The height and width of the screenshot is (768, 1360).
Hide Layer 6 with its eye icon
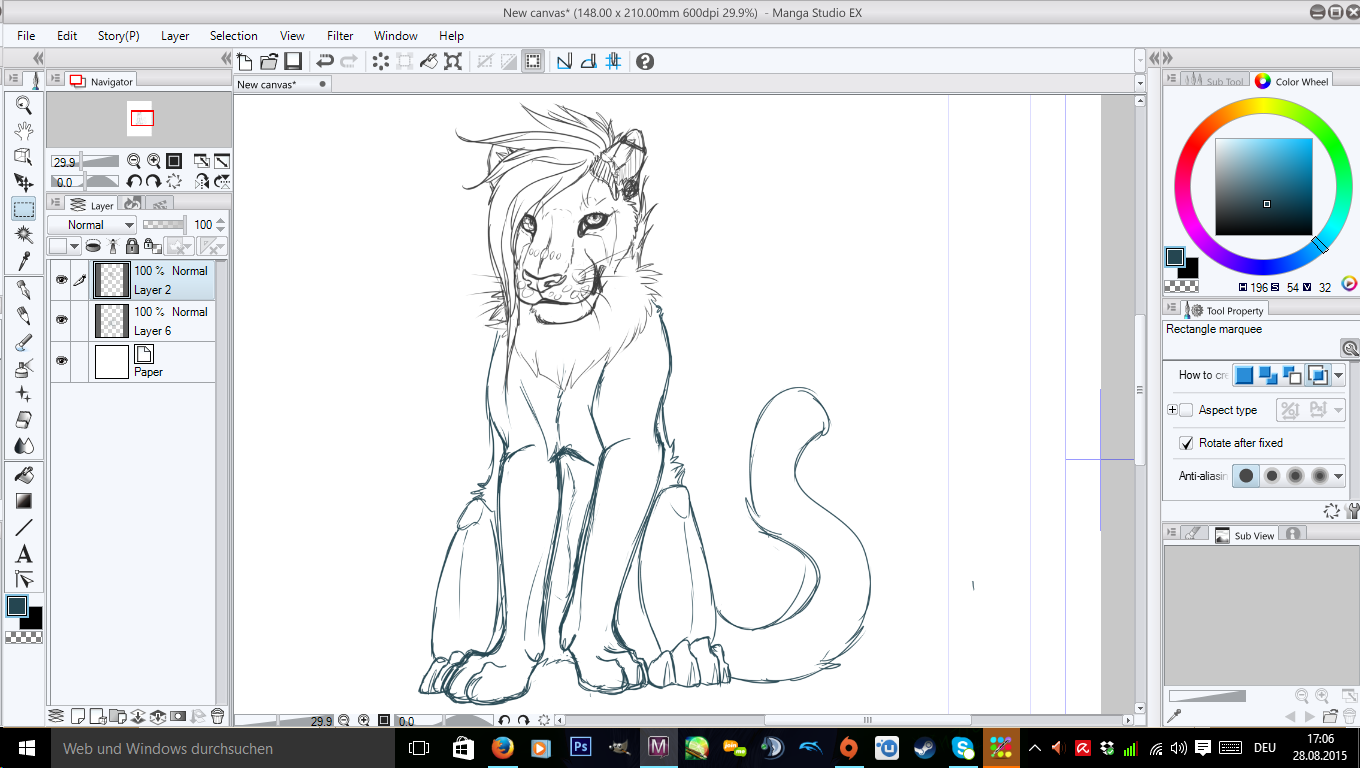point(61,320)
